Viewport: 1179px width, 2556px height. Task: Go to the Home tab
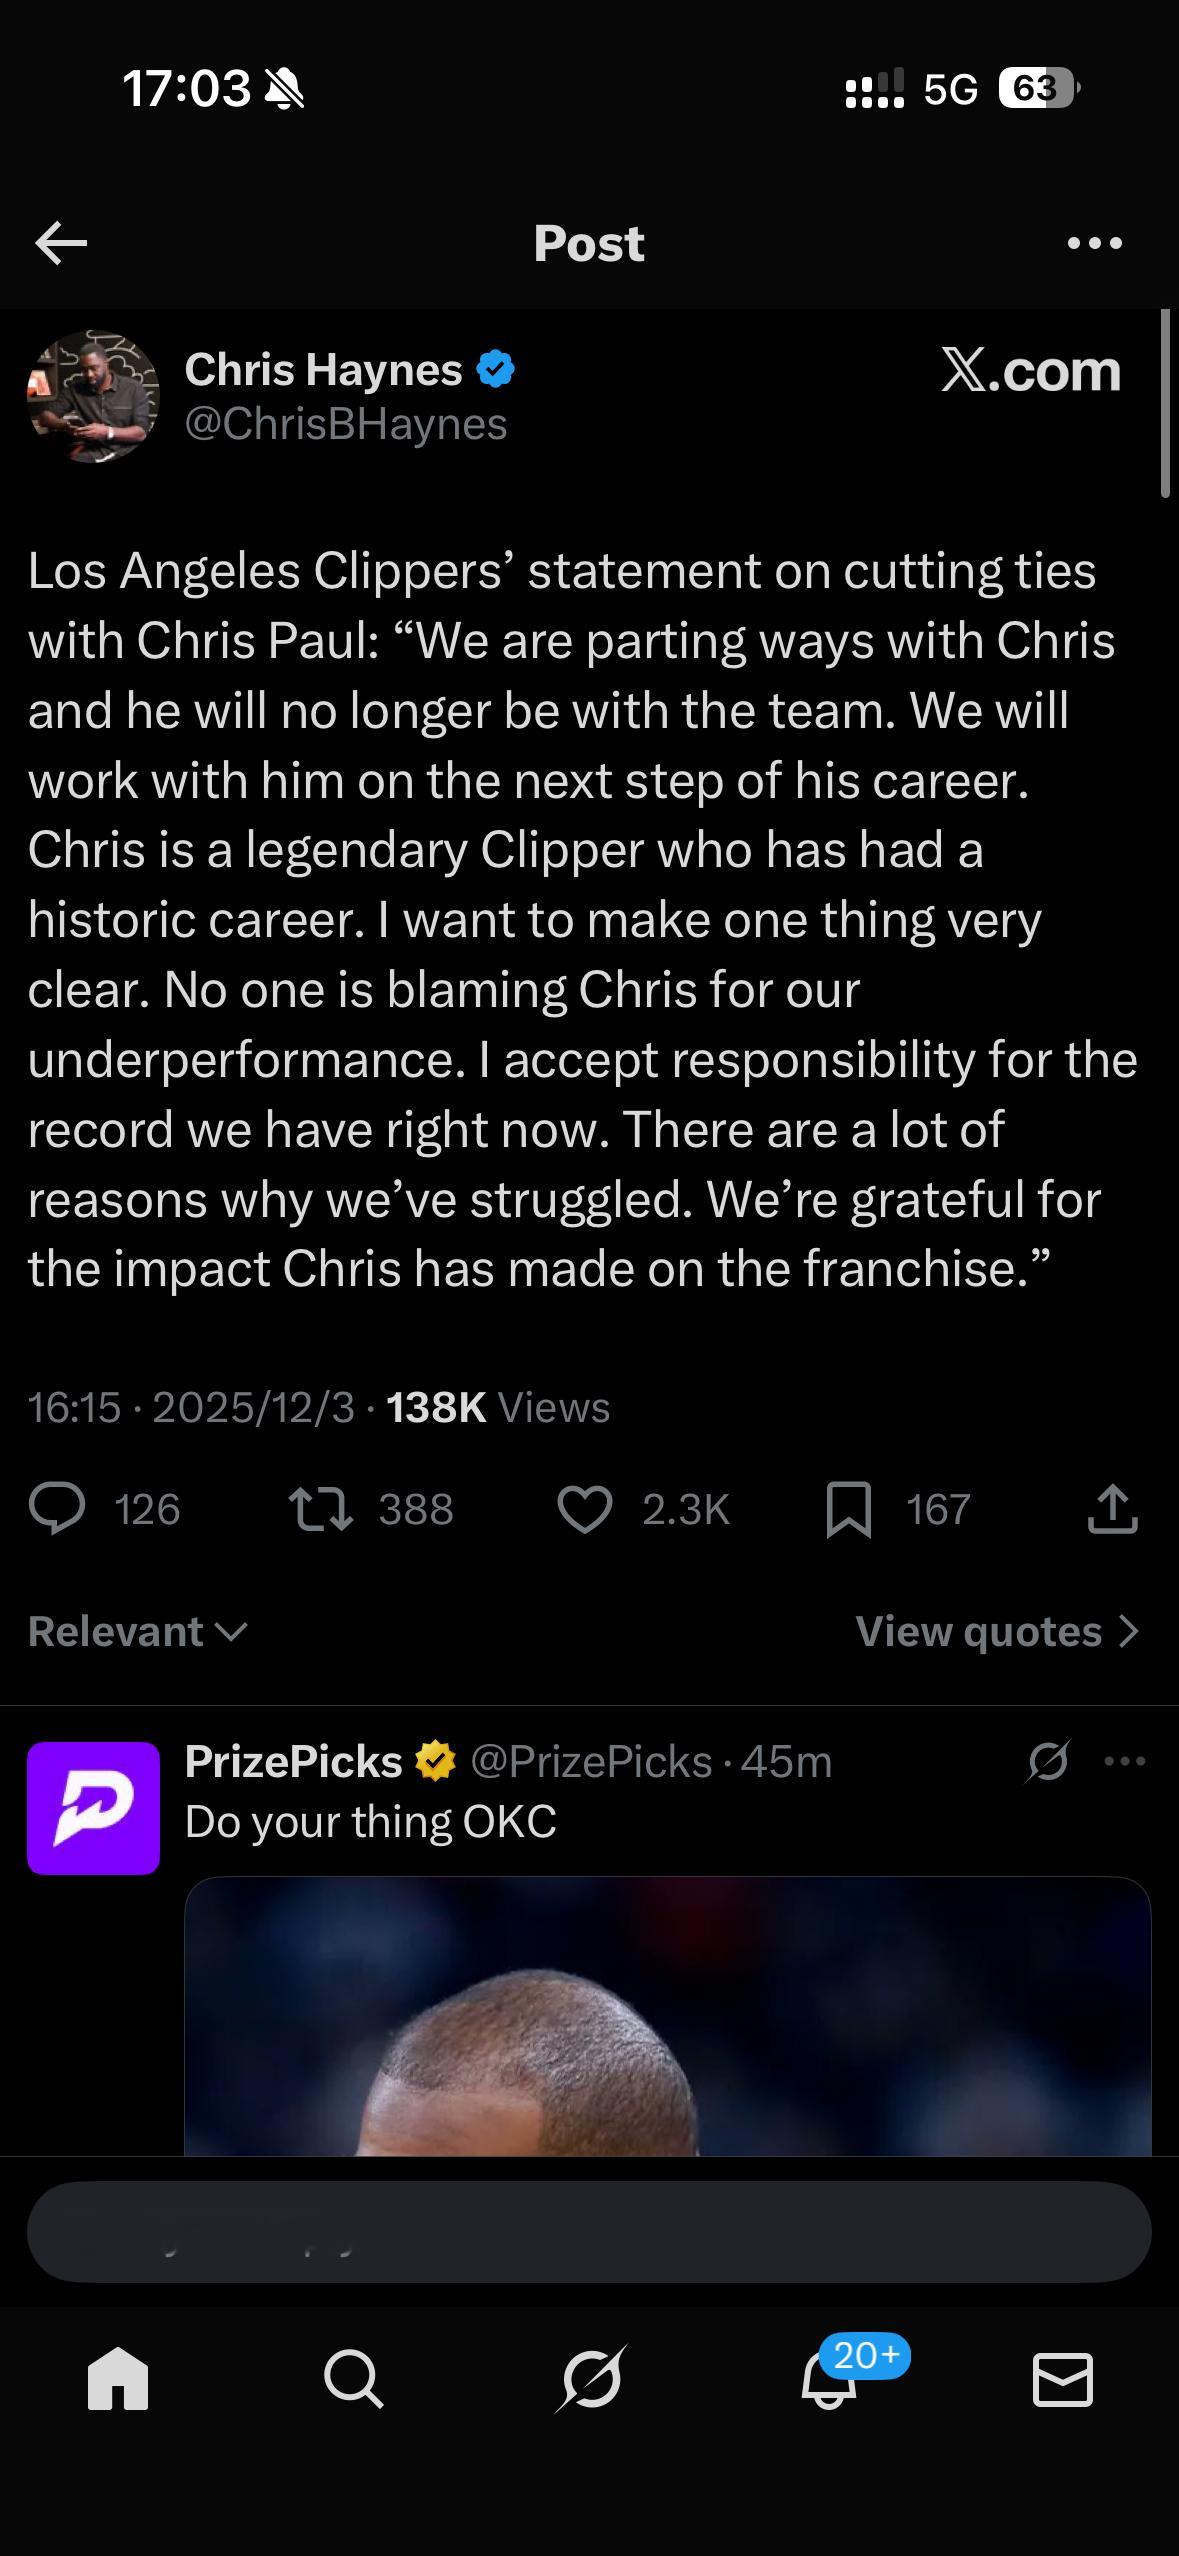(x=118, y=2379)
